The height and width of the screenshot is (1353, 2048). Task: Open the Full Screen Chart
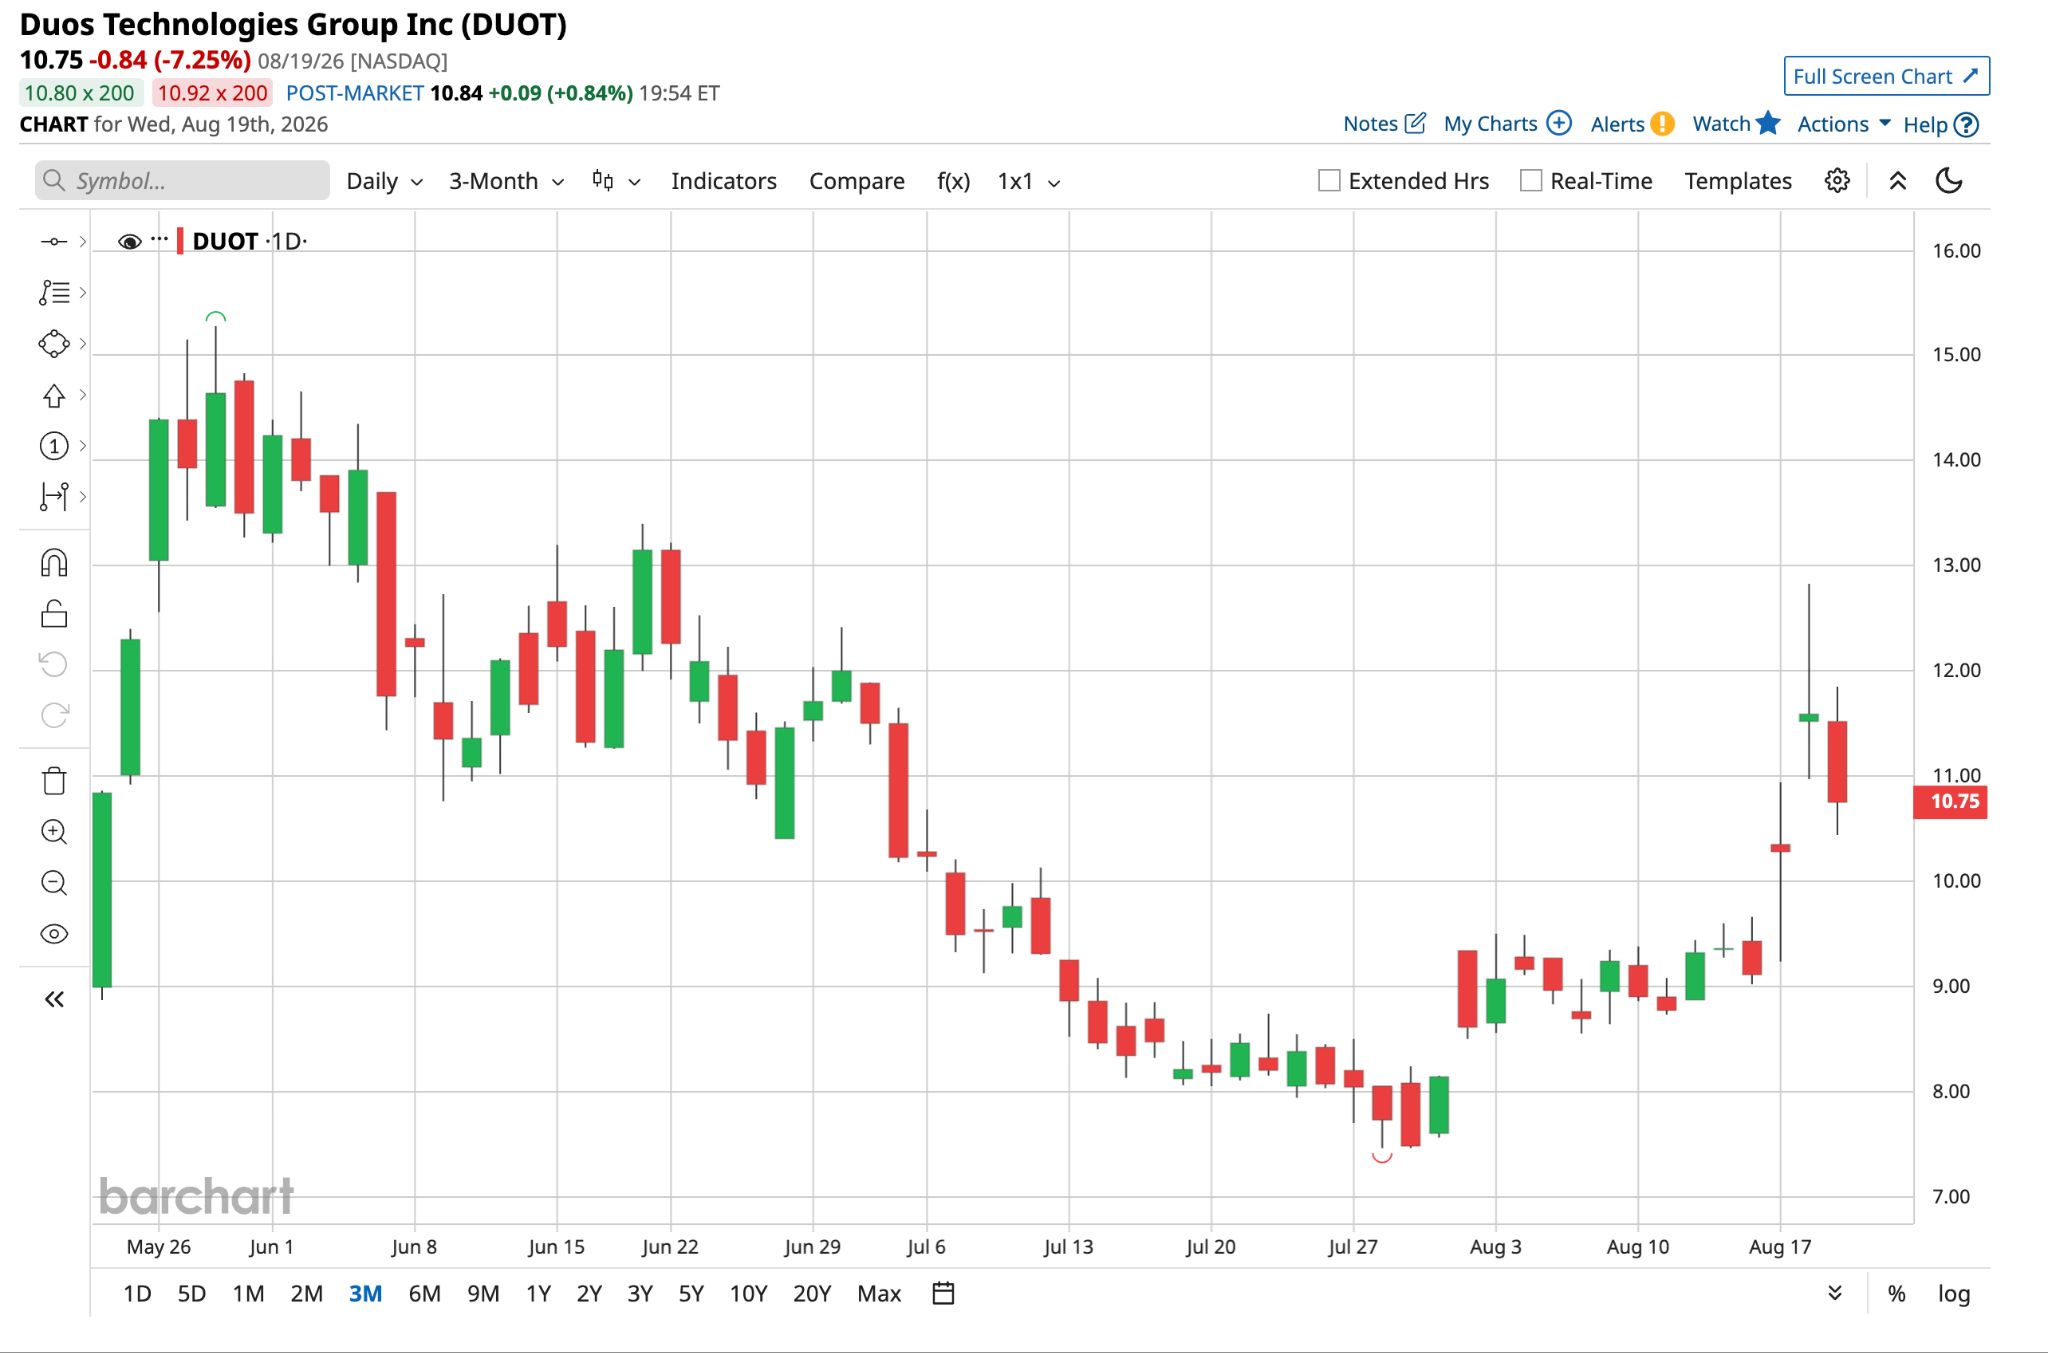pyautogui.click(x=1886, y=76)
